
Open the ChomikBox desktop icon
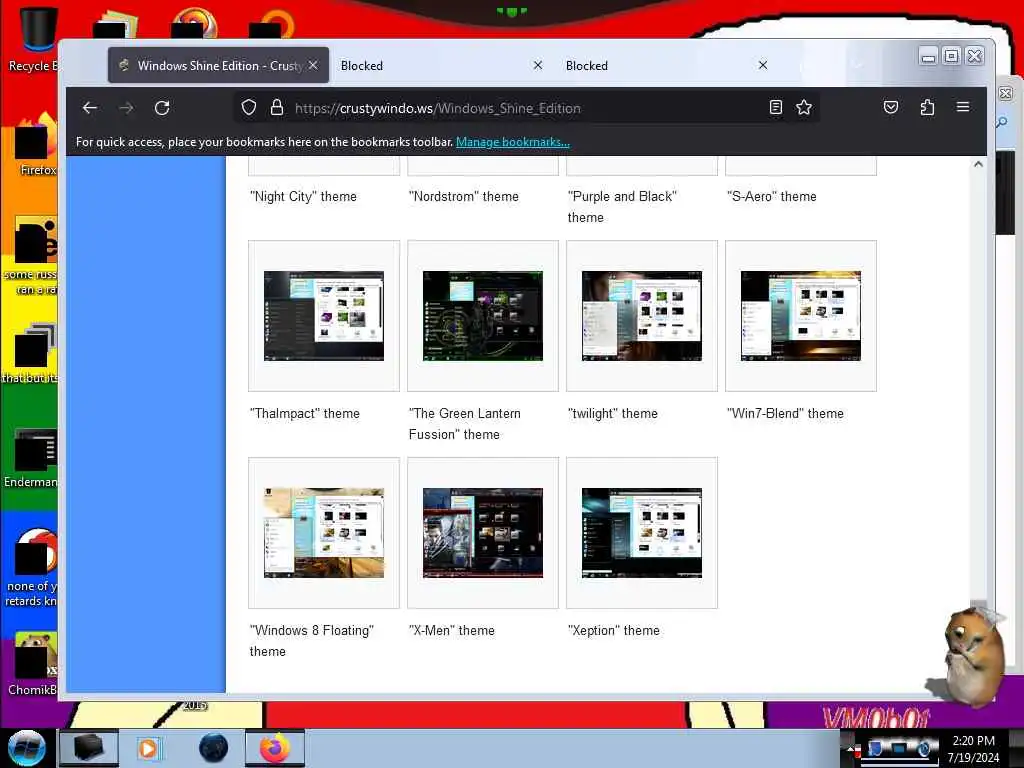click(33, 664)
